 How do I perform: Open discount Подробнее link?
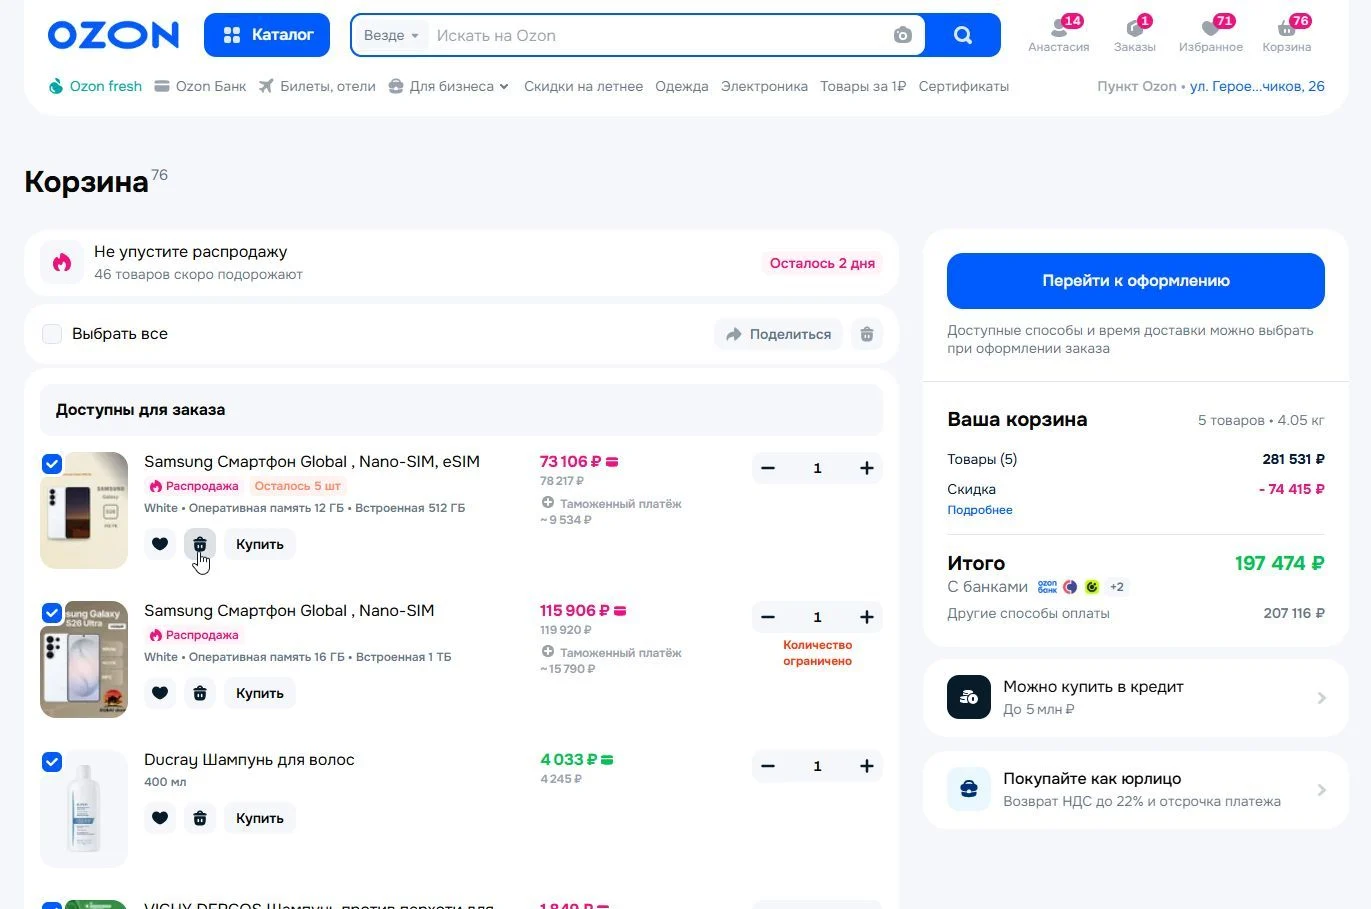click(980, 510)
